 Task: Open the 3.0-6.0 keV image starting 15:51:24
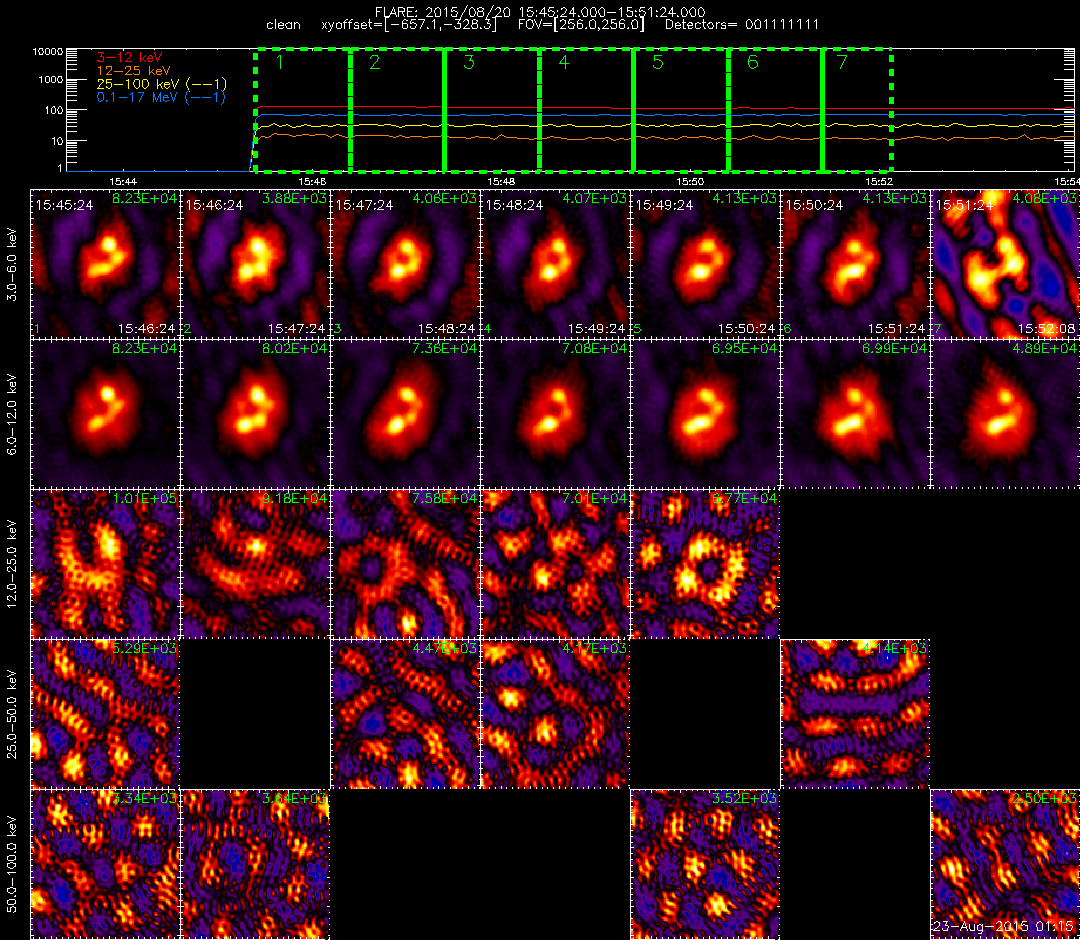tap(1005, 264)
